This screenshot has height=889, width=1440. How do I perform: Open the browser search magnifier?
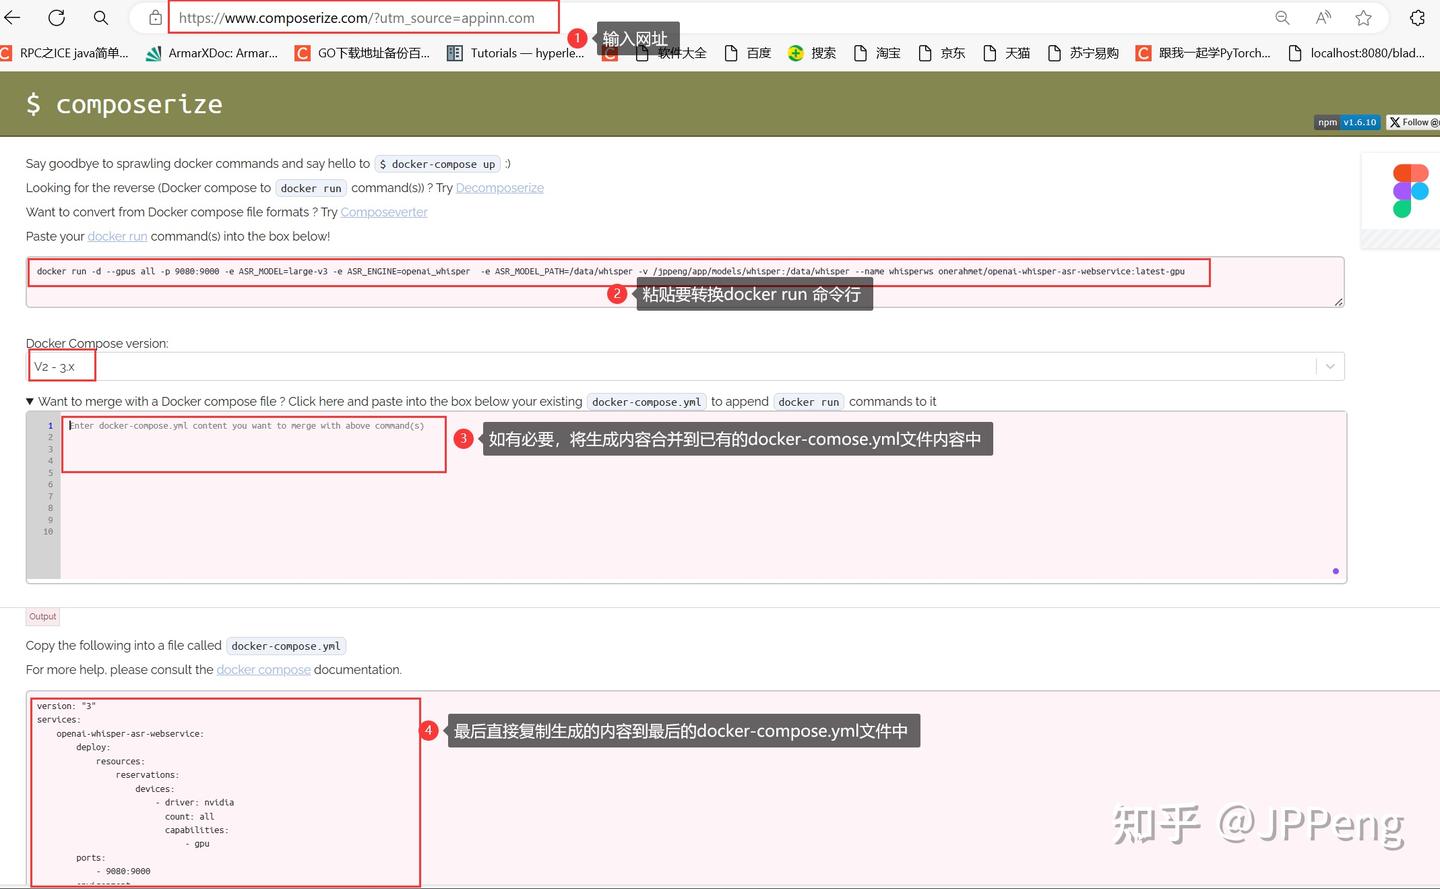point(99,17)
